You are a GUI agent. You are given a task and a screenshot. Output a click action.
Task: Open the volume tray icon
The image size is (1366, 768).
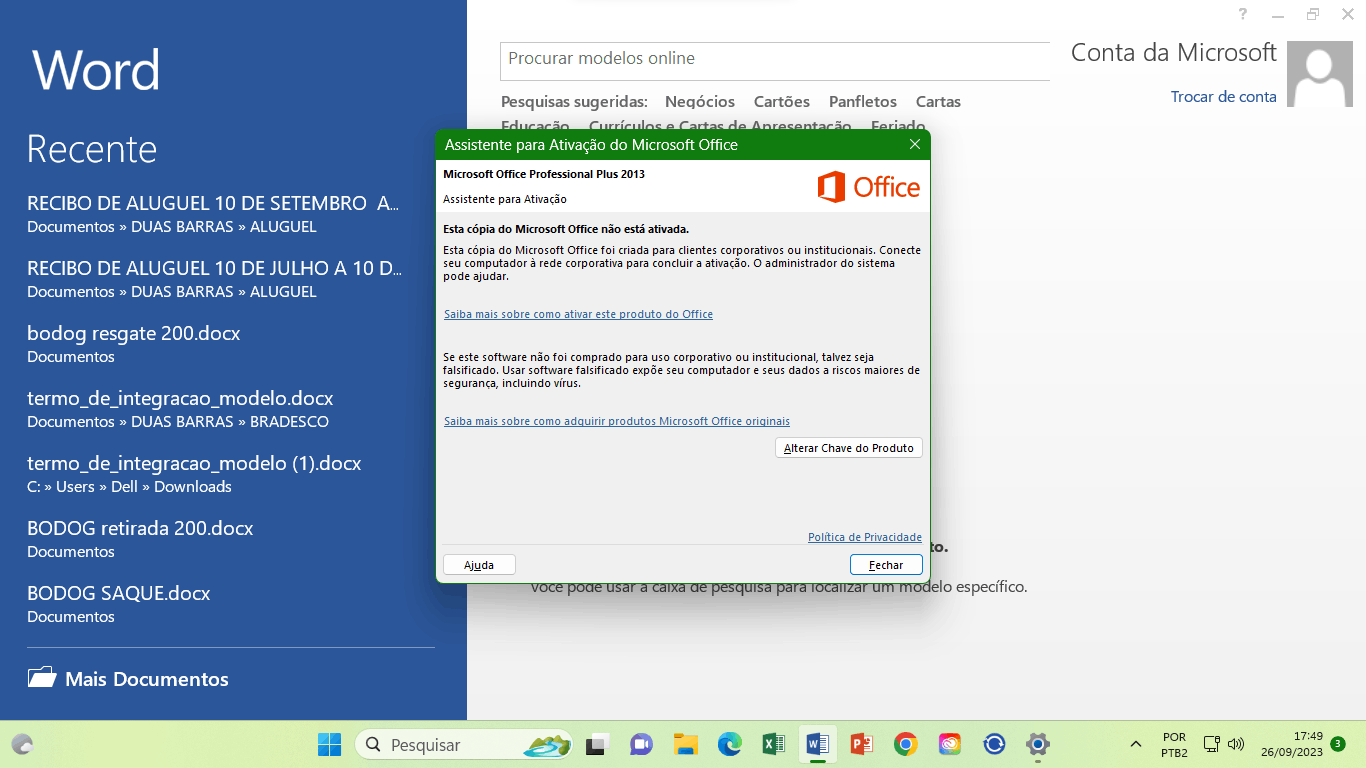point(1236,744)
